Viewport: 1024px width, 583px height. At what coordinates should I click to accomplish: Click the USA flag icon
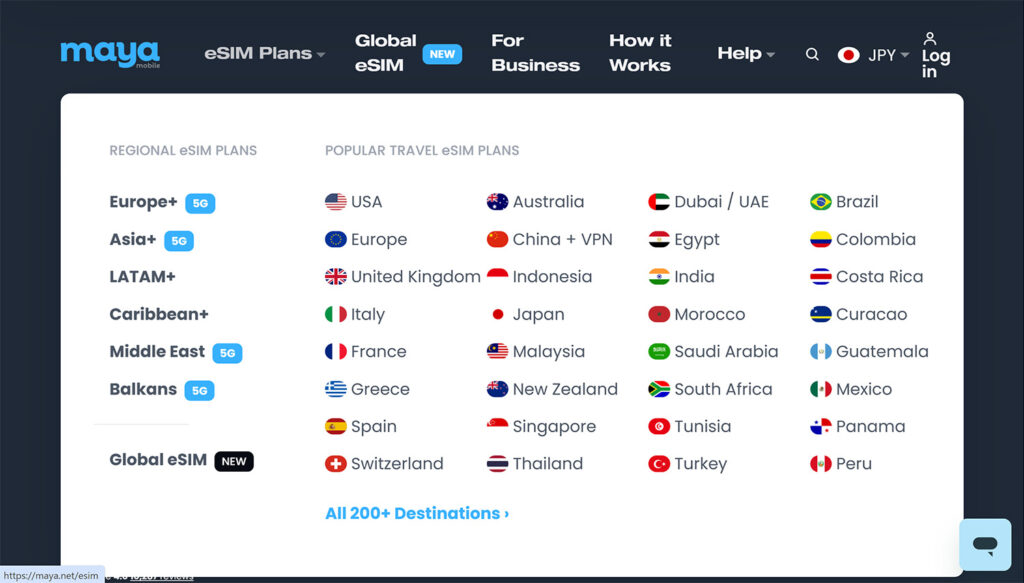(x=336, y=202)
